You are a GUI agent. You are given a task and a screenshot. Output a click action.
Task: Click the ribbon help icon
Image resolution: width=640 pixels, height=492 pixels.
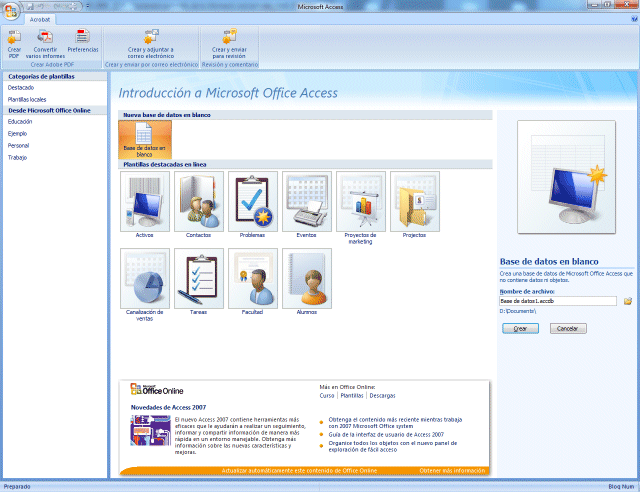coord(634,19)
